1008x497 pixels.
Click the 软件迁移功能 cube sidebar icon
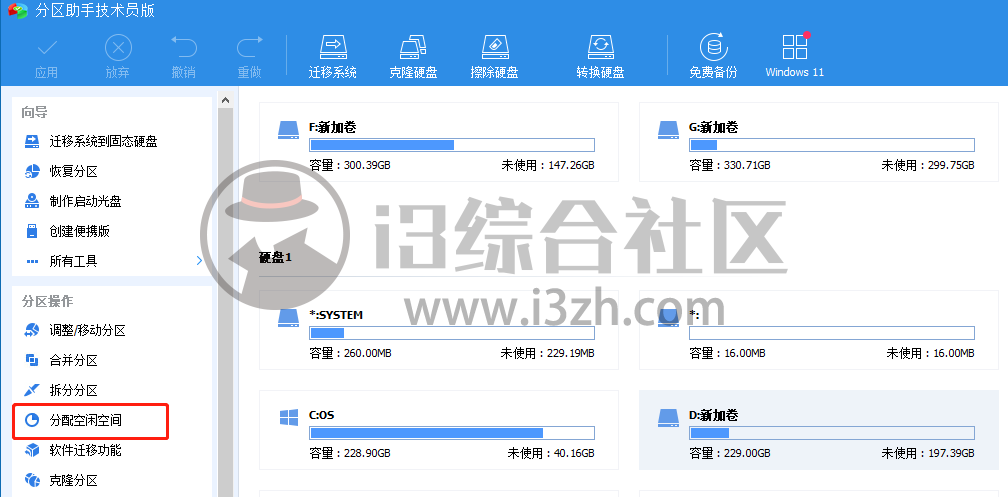click(x=32, y=450)
